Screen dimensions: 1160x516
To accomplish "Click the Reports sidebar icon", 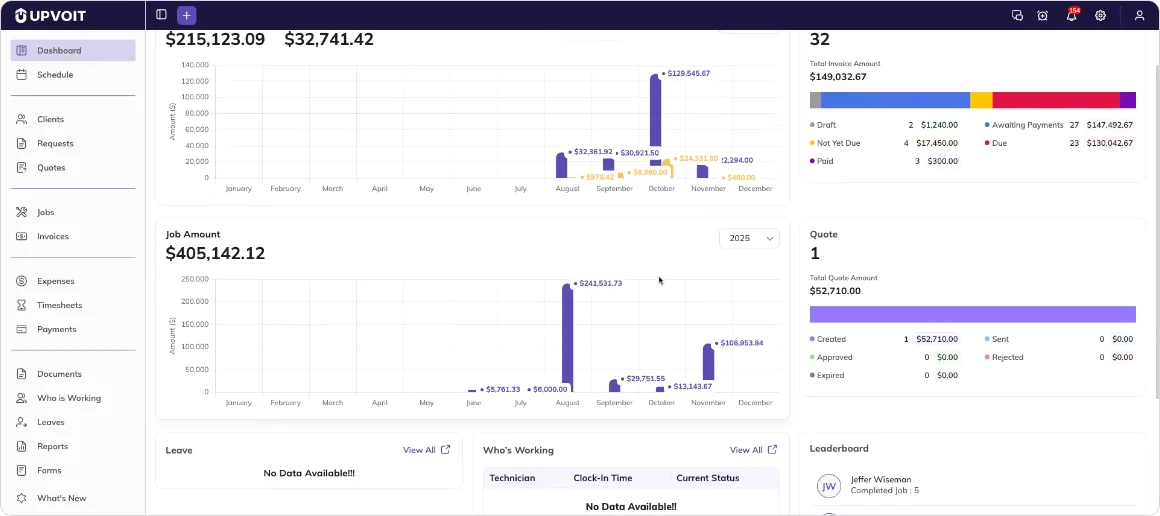I will tap(21, 446).
